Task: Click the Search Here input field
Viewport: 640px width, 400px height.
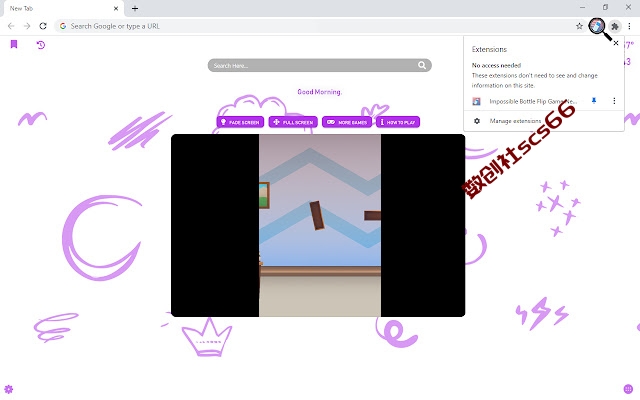Action: [319, 65]
